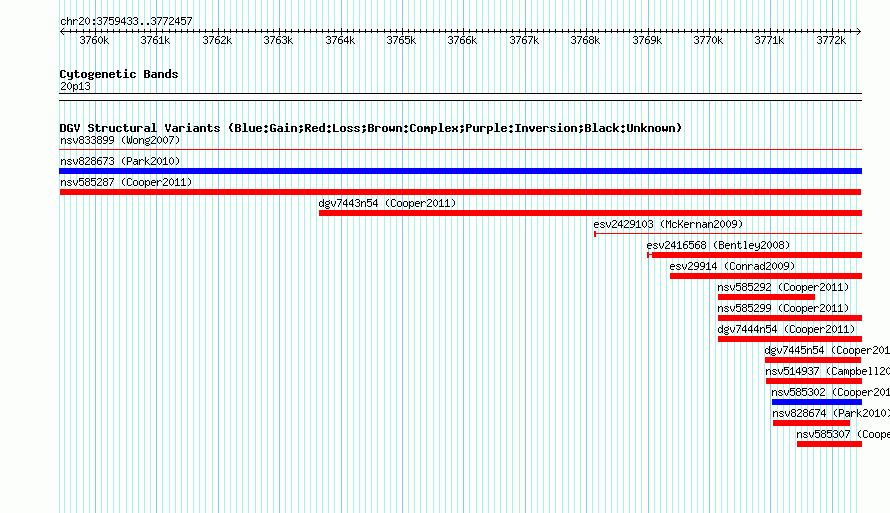Open nsv585292 (Cooper2011) label
Screen dimensions: 890x513
[783, 287]
